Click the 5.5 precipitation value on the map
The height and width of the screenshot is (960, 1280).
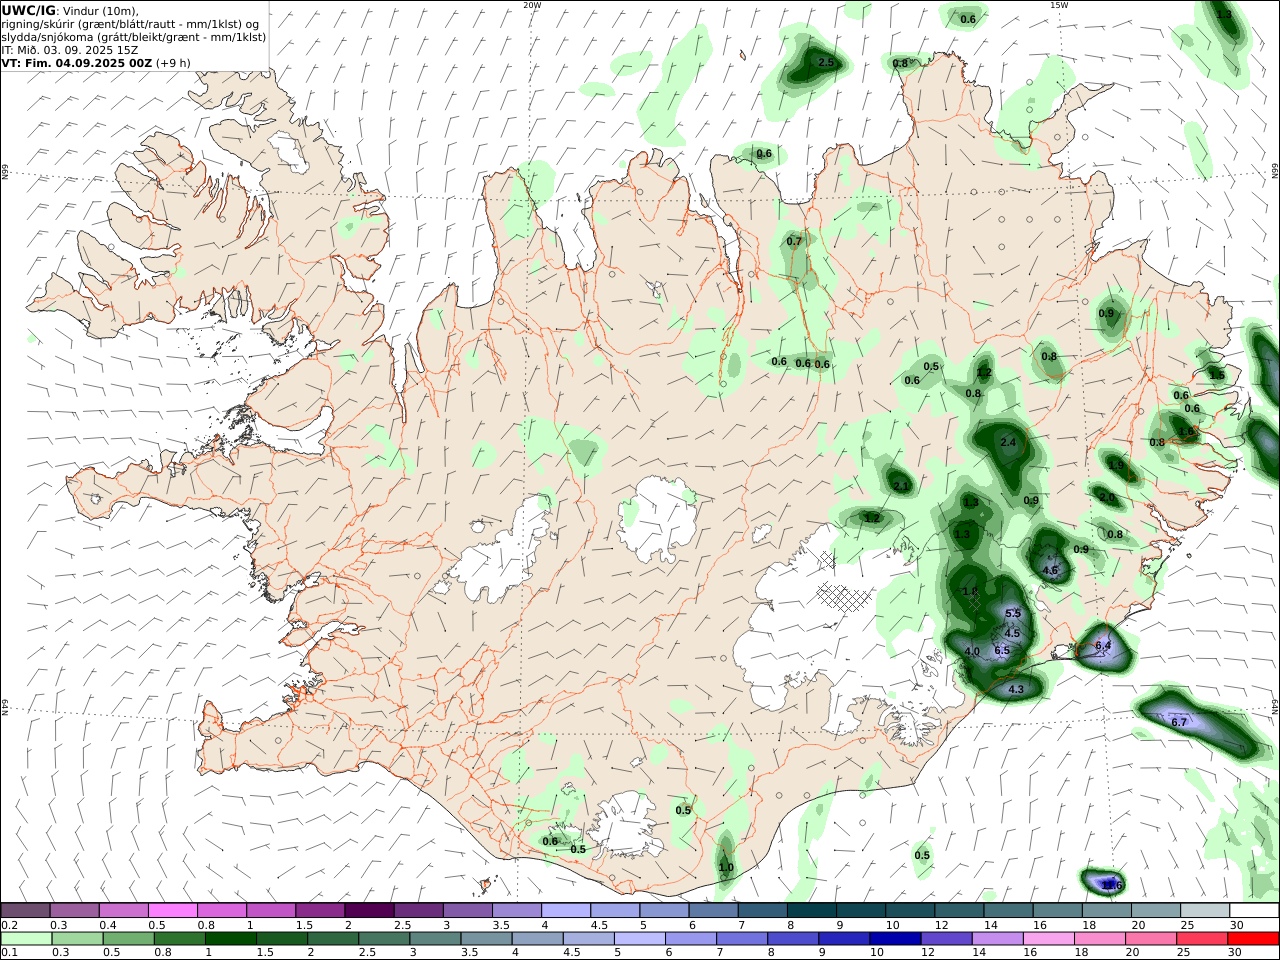(1013, 613)
